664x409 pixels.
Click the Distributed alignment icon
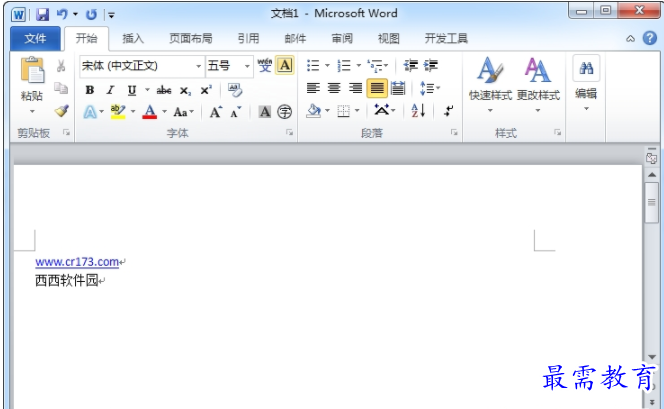click(x=398, y=88)
